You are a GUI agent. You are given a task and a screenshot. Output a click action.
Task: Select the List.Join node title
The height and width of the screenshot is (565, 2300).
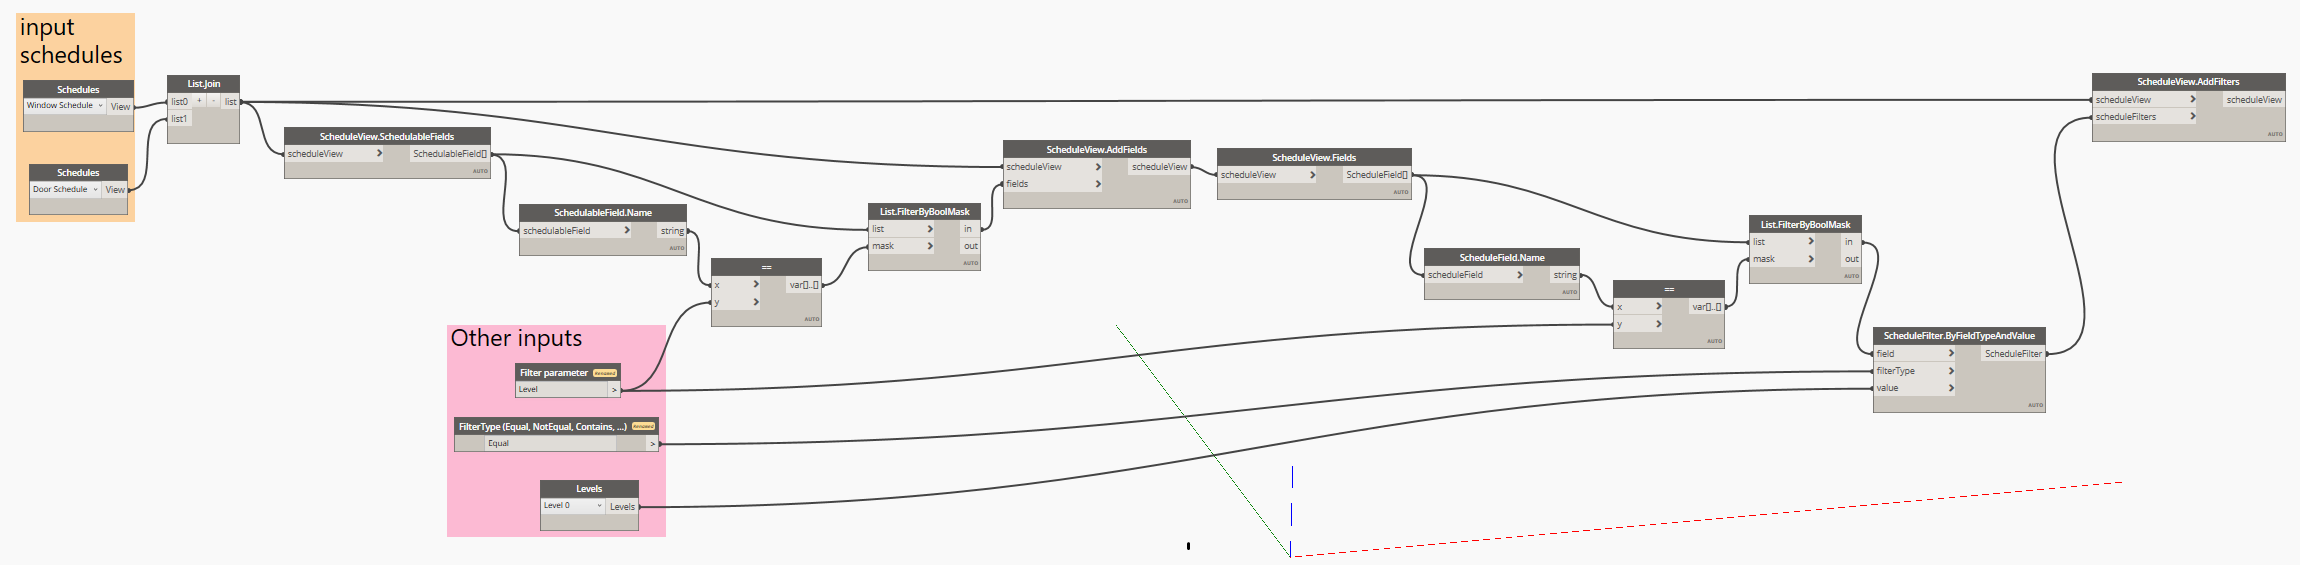[x=203, y=84]
